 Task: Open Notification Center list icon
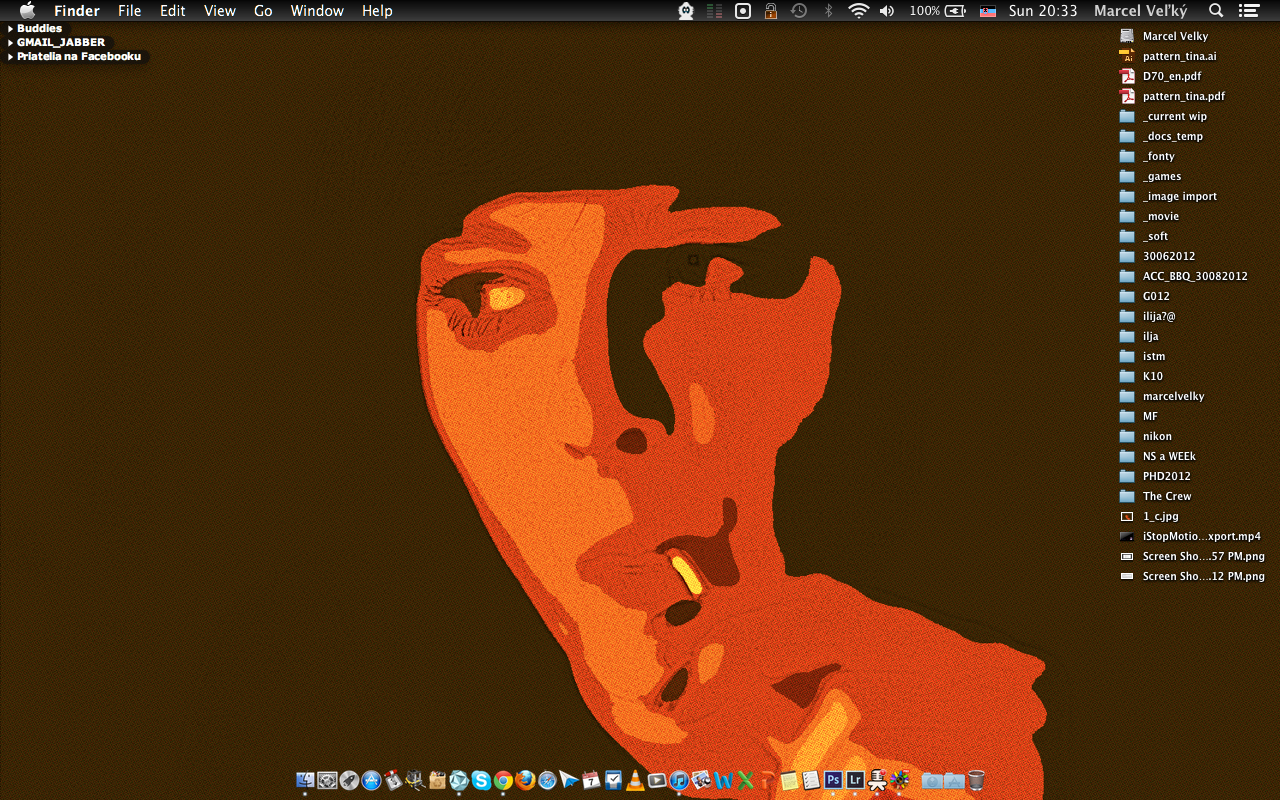[x=1249, y=11]
